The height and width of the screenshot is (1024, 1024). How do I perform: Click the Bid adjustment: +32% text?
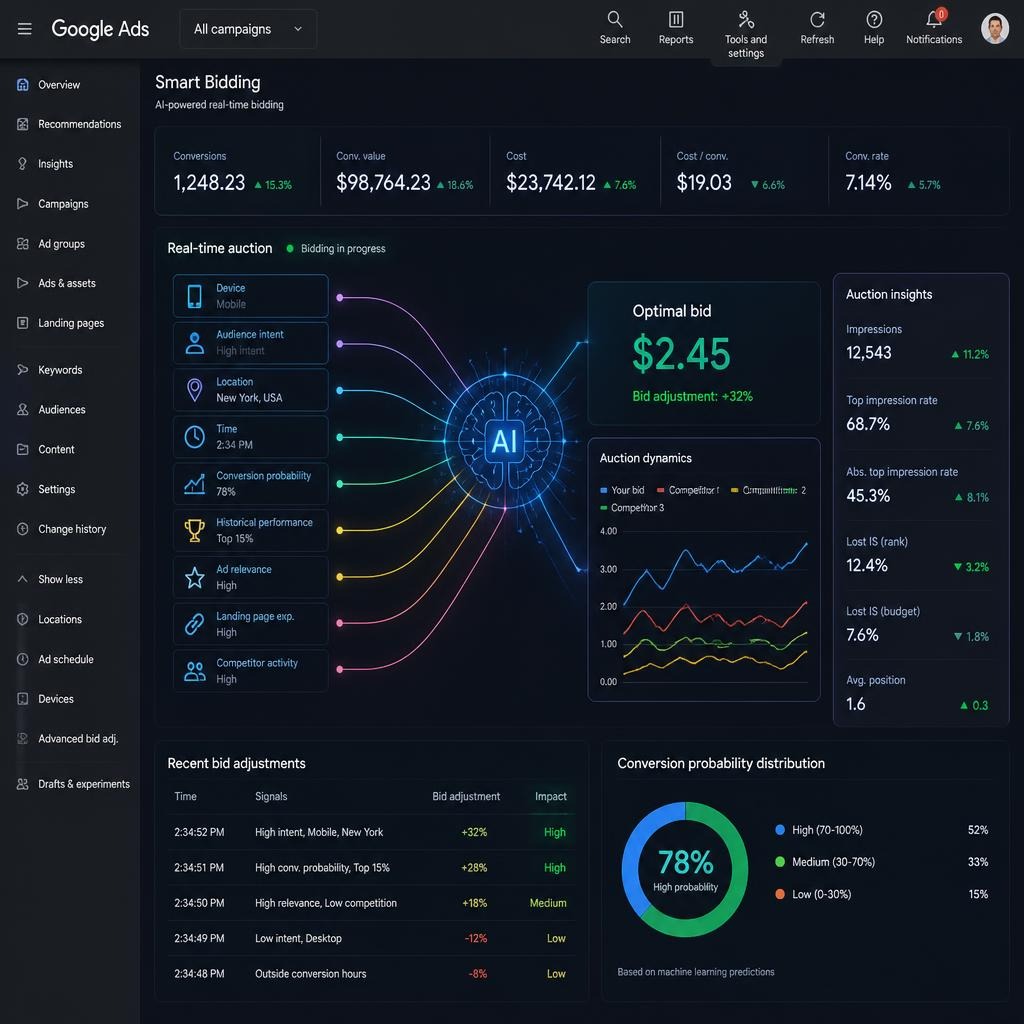pos(692,396)
